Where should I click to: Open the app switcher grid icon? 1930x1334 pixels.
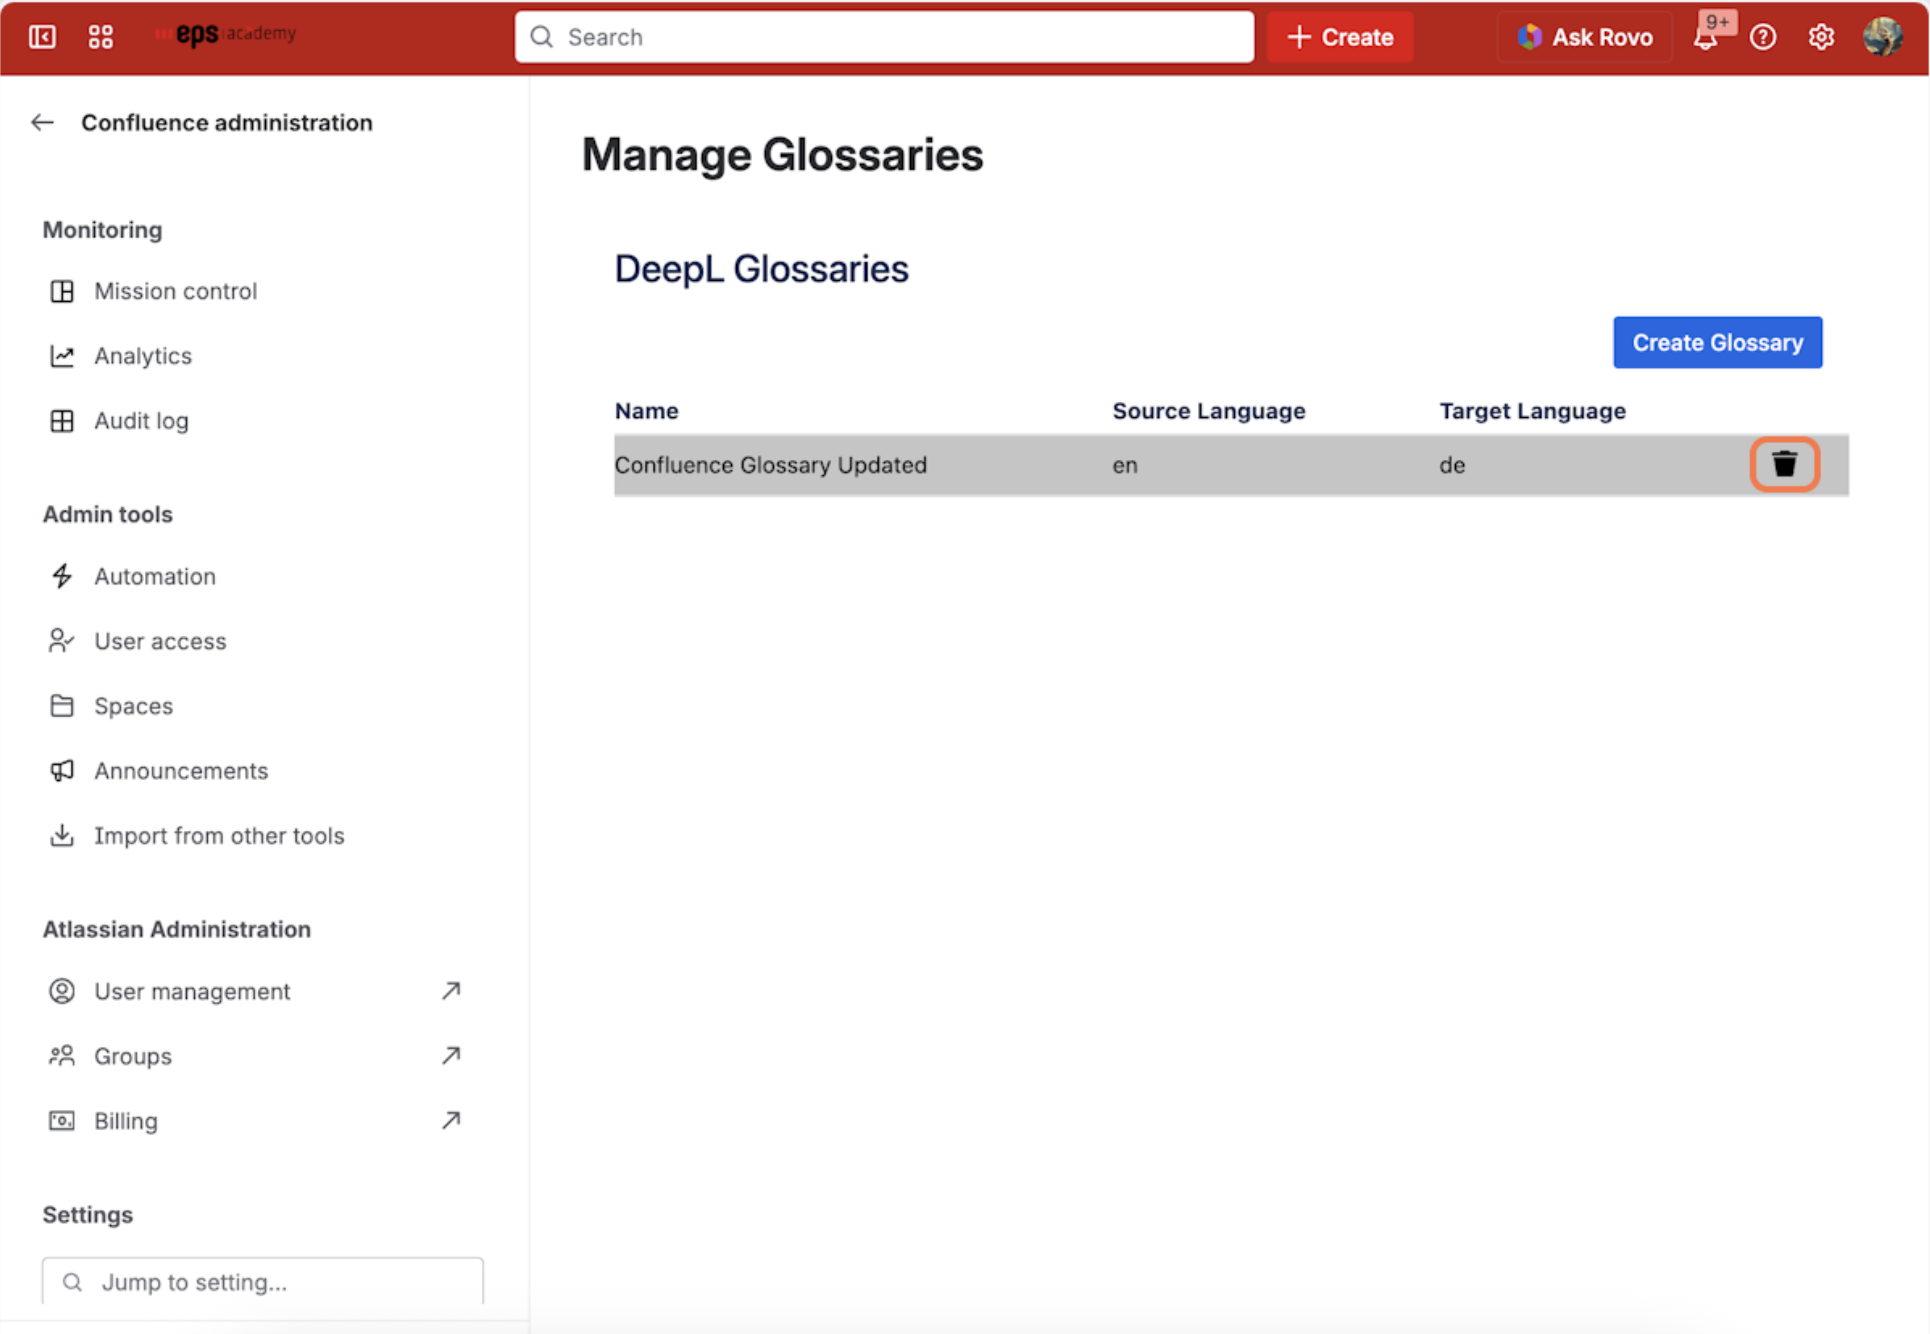coord(100,37)
